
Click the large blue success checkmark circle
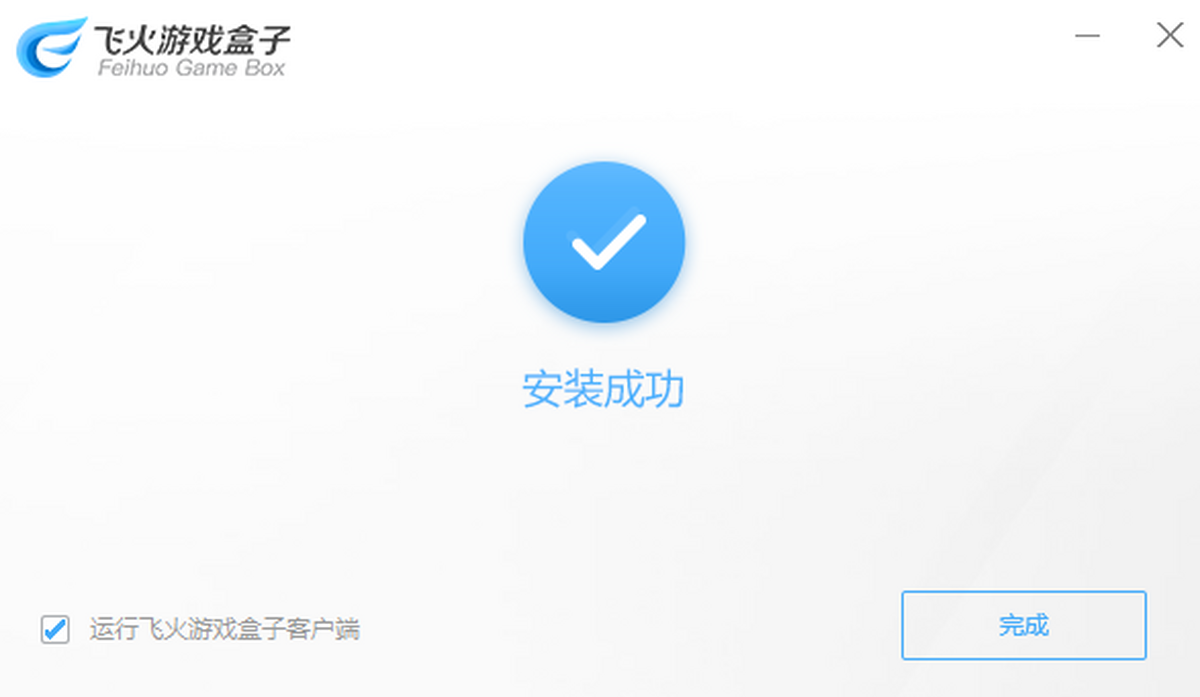(x=604, y=241)
